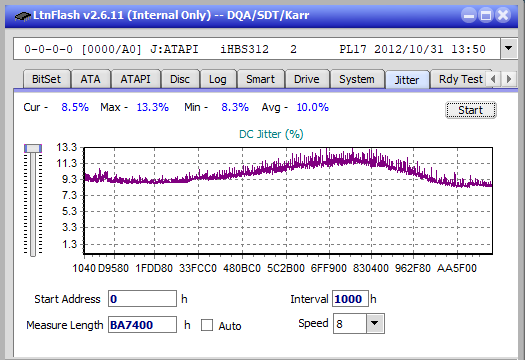Click the Max value 13.3%
Viewport: 525px width, 360px height.
coord(152,107)
